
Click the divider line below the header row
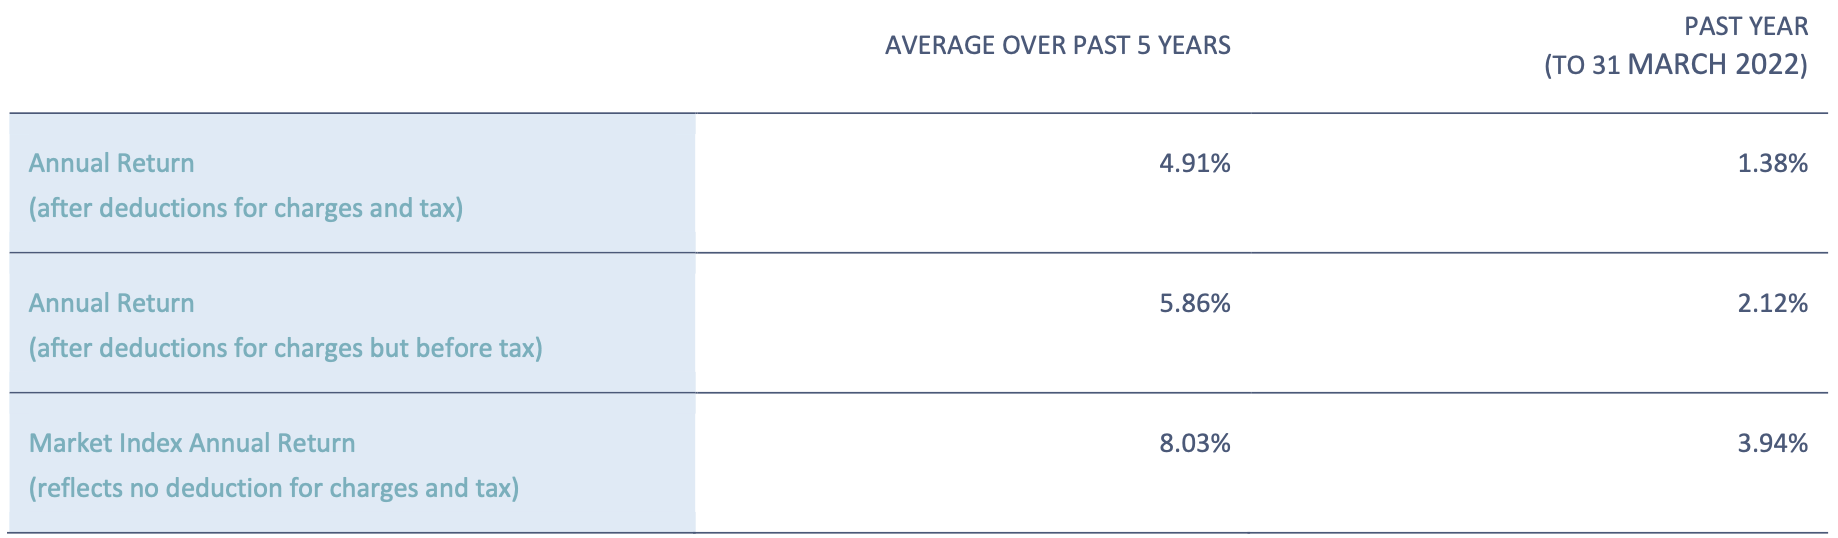click(919, 113)
